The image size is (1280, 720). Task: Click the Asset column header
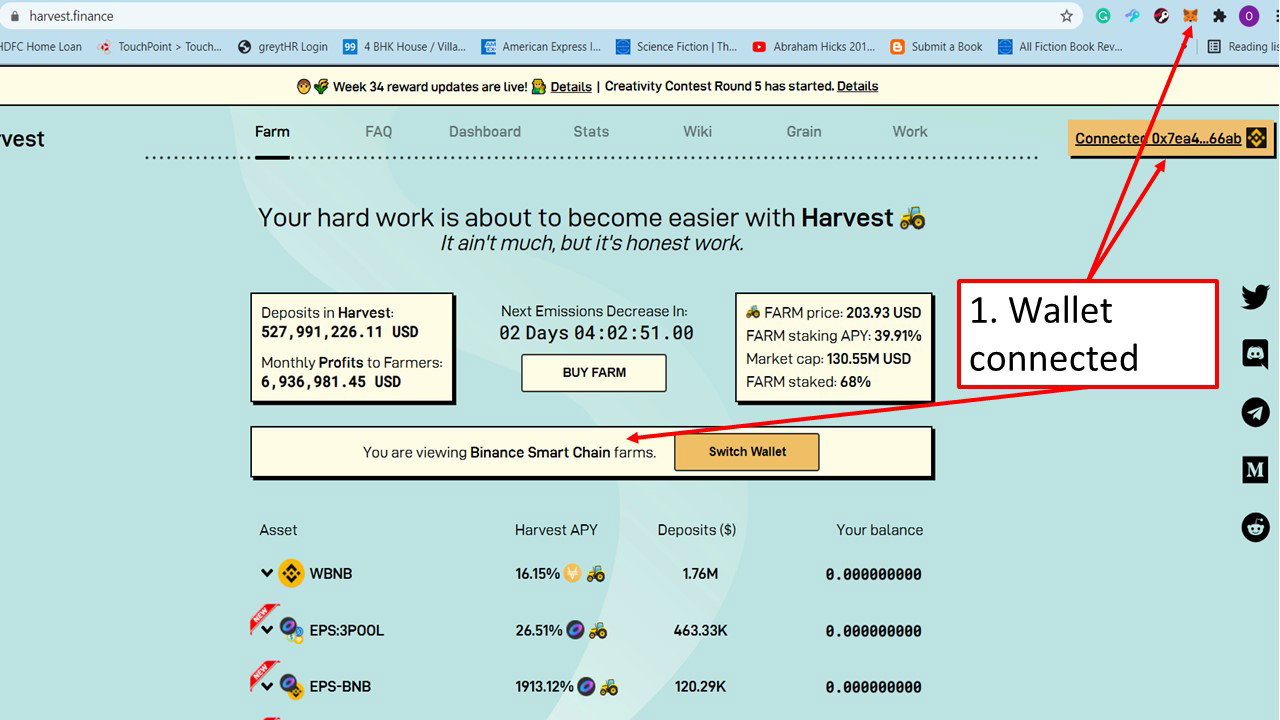[278, 530]
